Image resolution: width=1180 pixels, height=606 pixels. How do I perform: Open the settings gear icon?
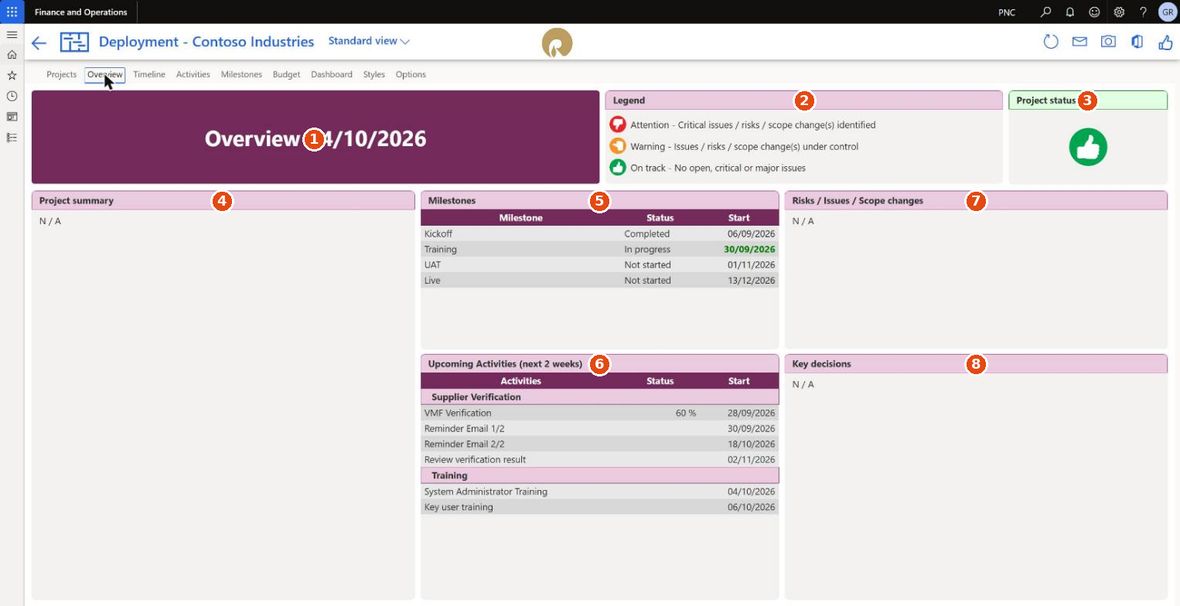tap(1119, 12)
